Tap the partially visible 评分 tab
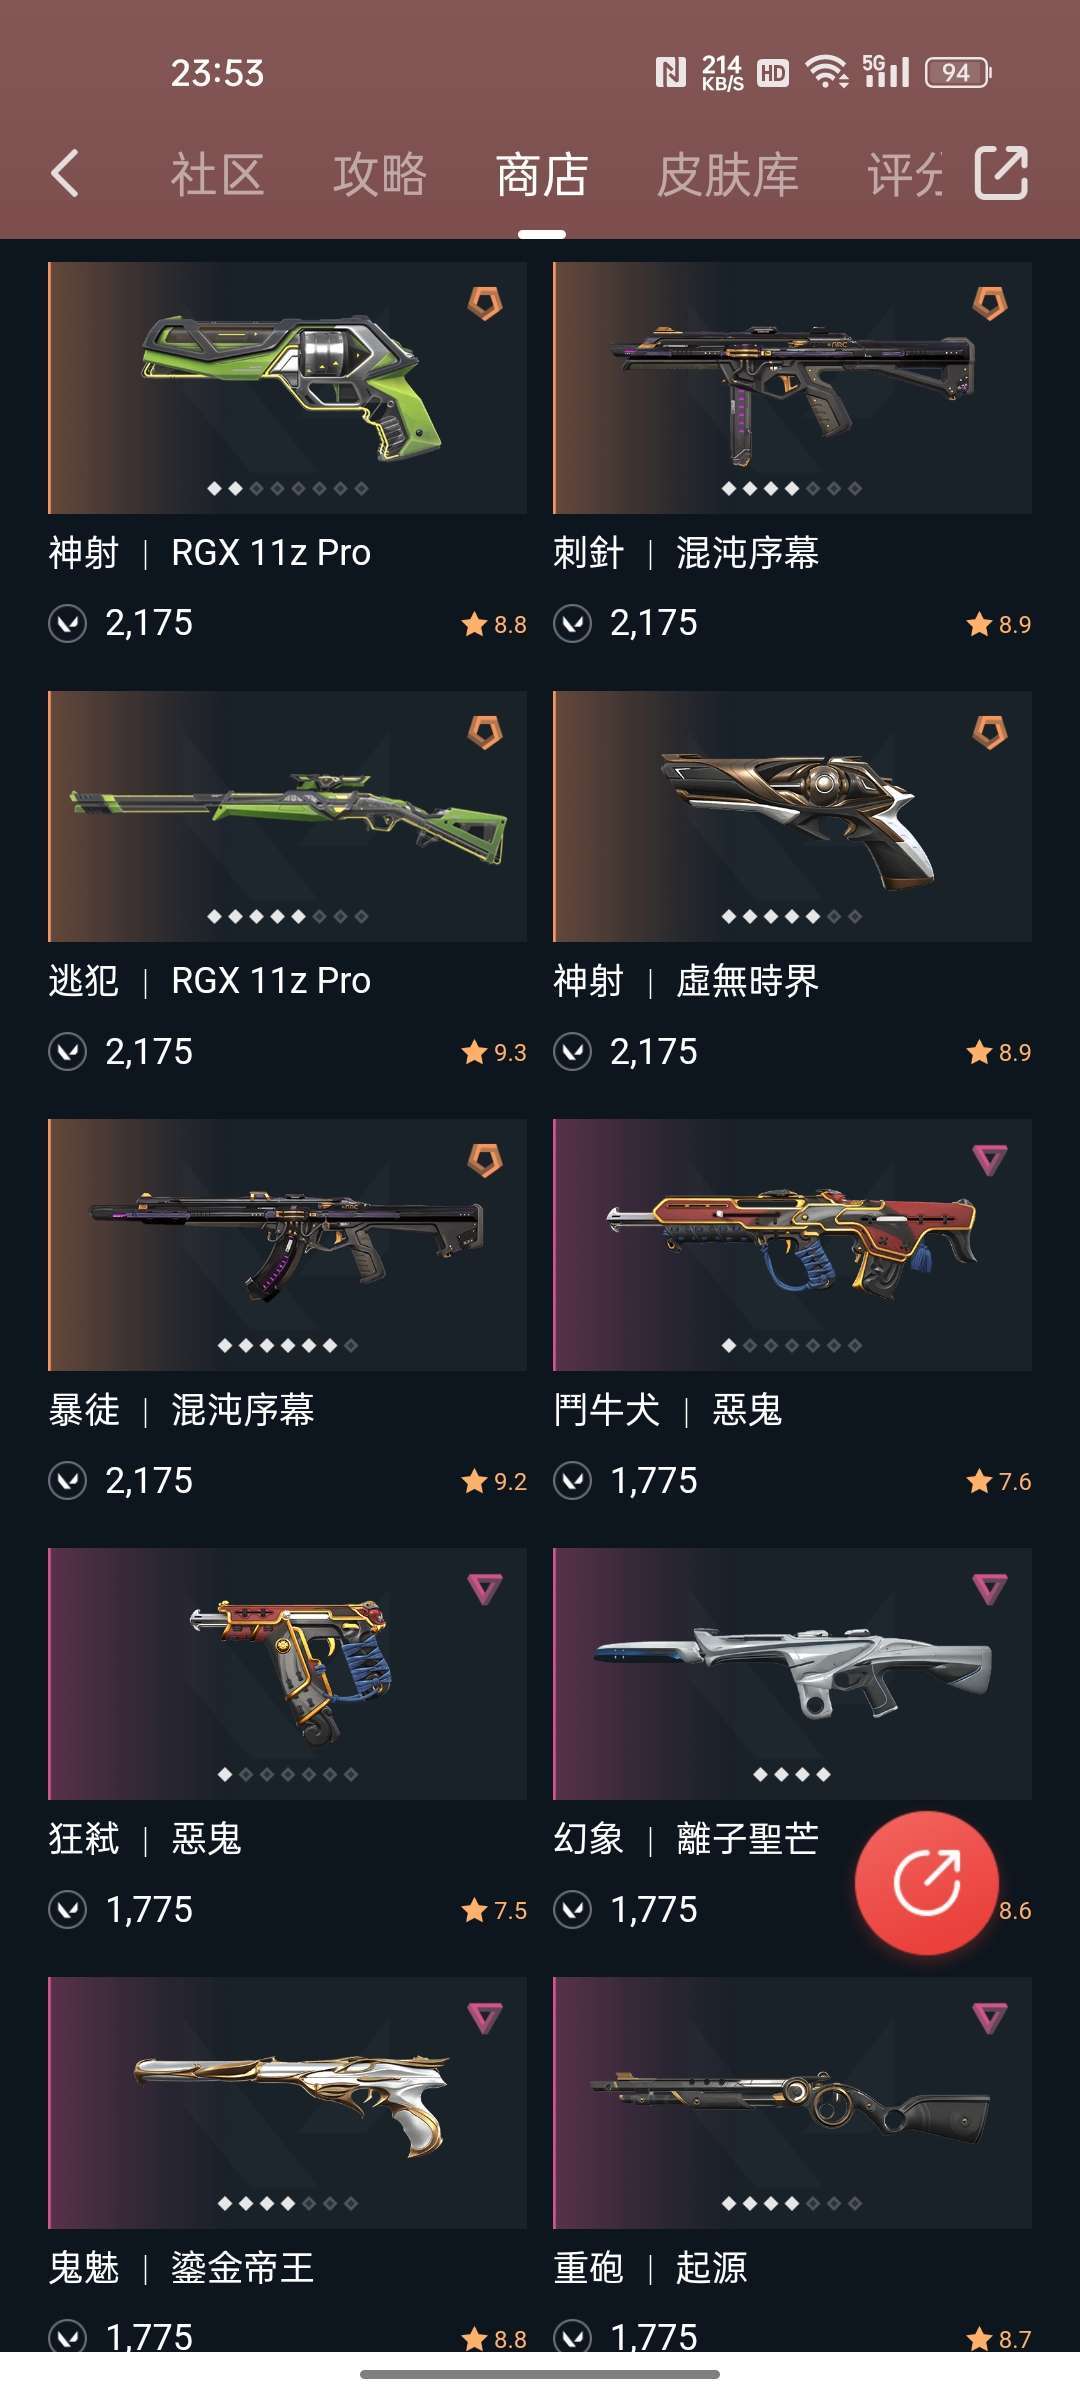 tap(904, 175)
